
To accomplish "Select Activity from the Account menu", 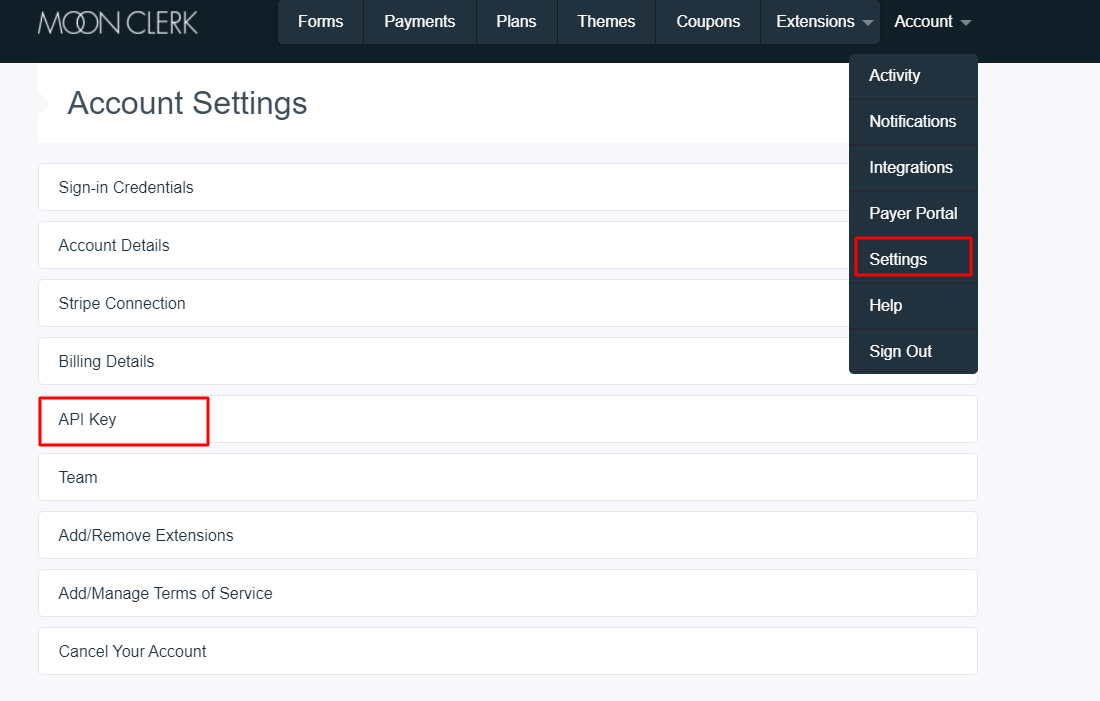I will [913, 76].
